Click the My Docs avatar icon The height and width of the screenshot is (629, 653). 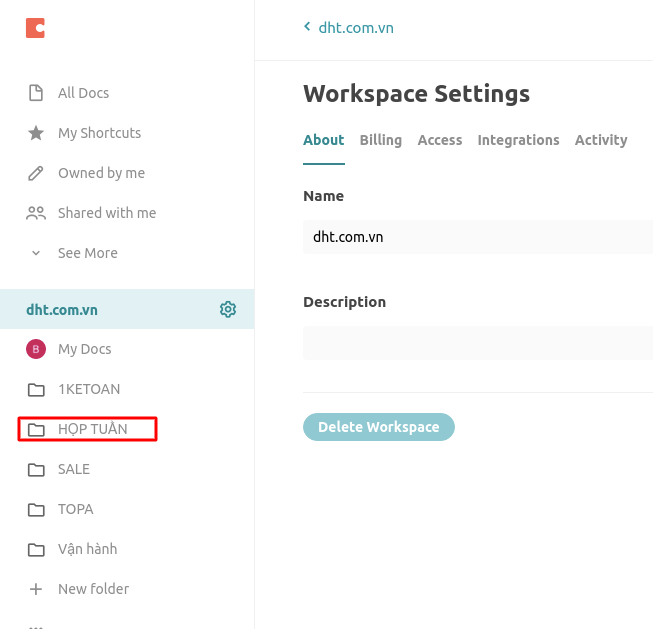[x=36, y=349]
